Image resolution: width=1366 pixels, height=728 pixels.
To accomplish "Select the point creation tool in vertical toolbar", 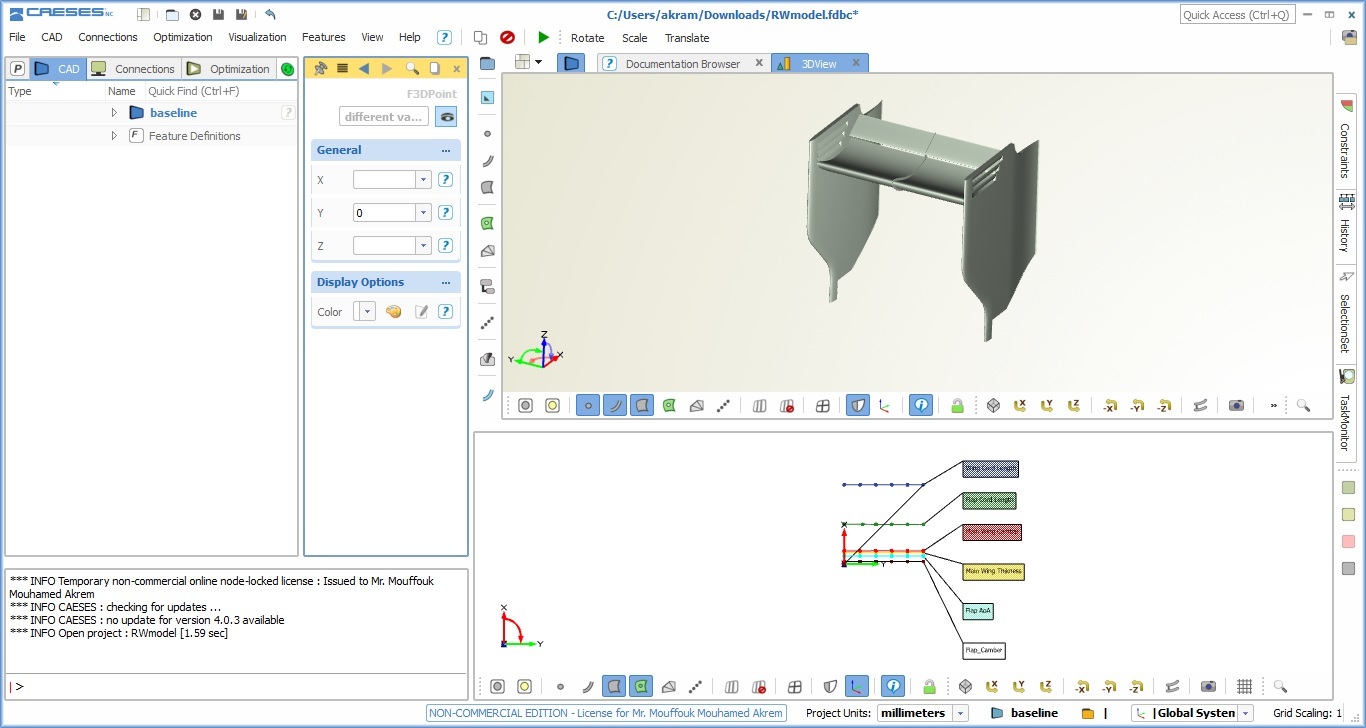I will click(488, 133).
